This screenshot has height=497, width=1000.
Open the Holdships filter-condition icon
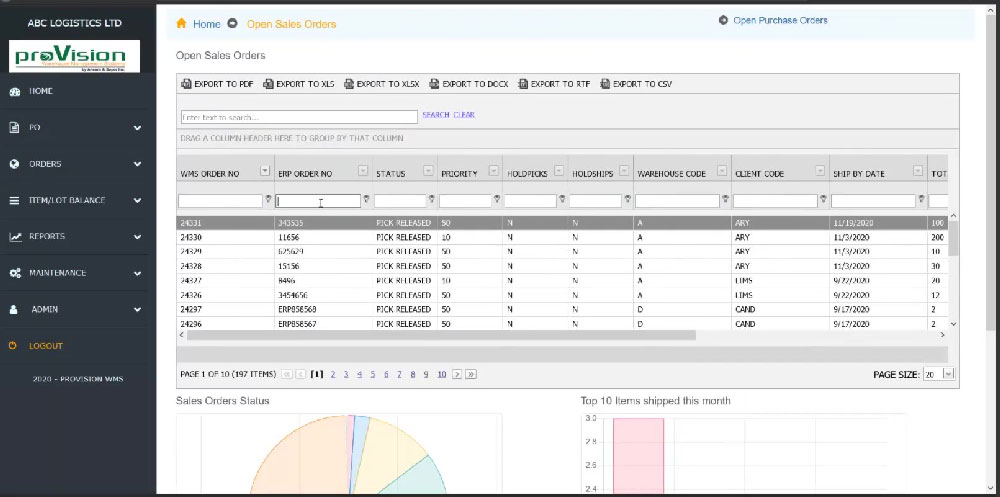click(628, 199)
